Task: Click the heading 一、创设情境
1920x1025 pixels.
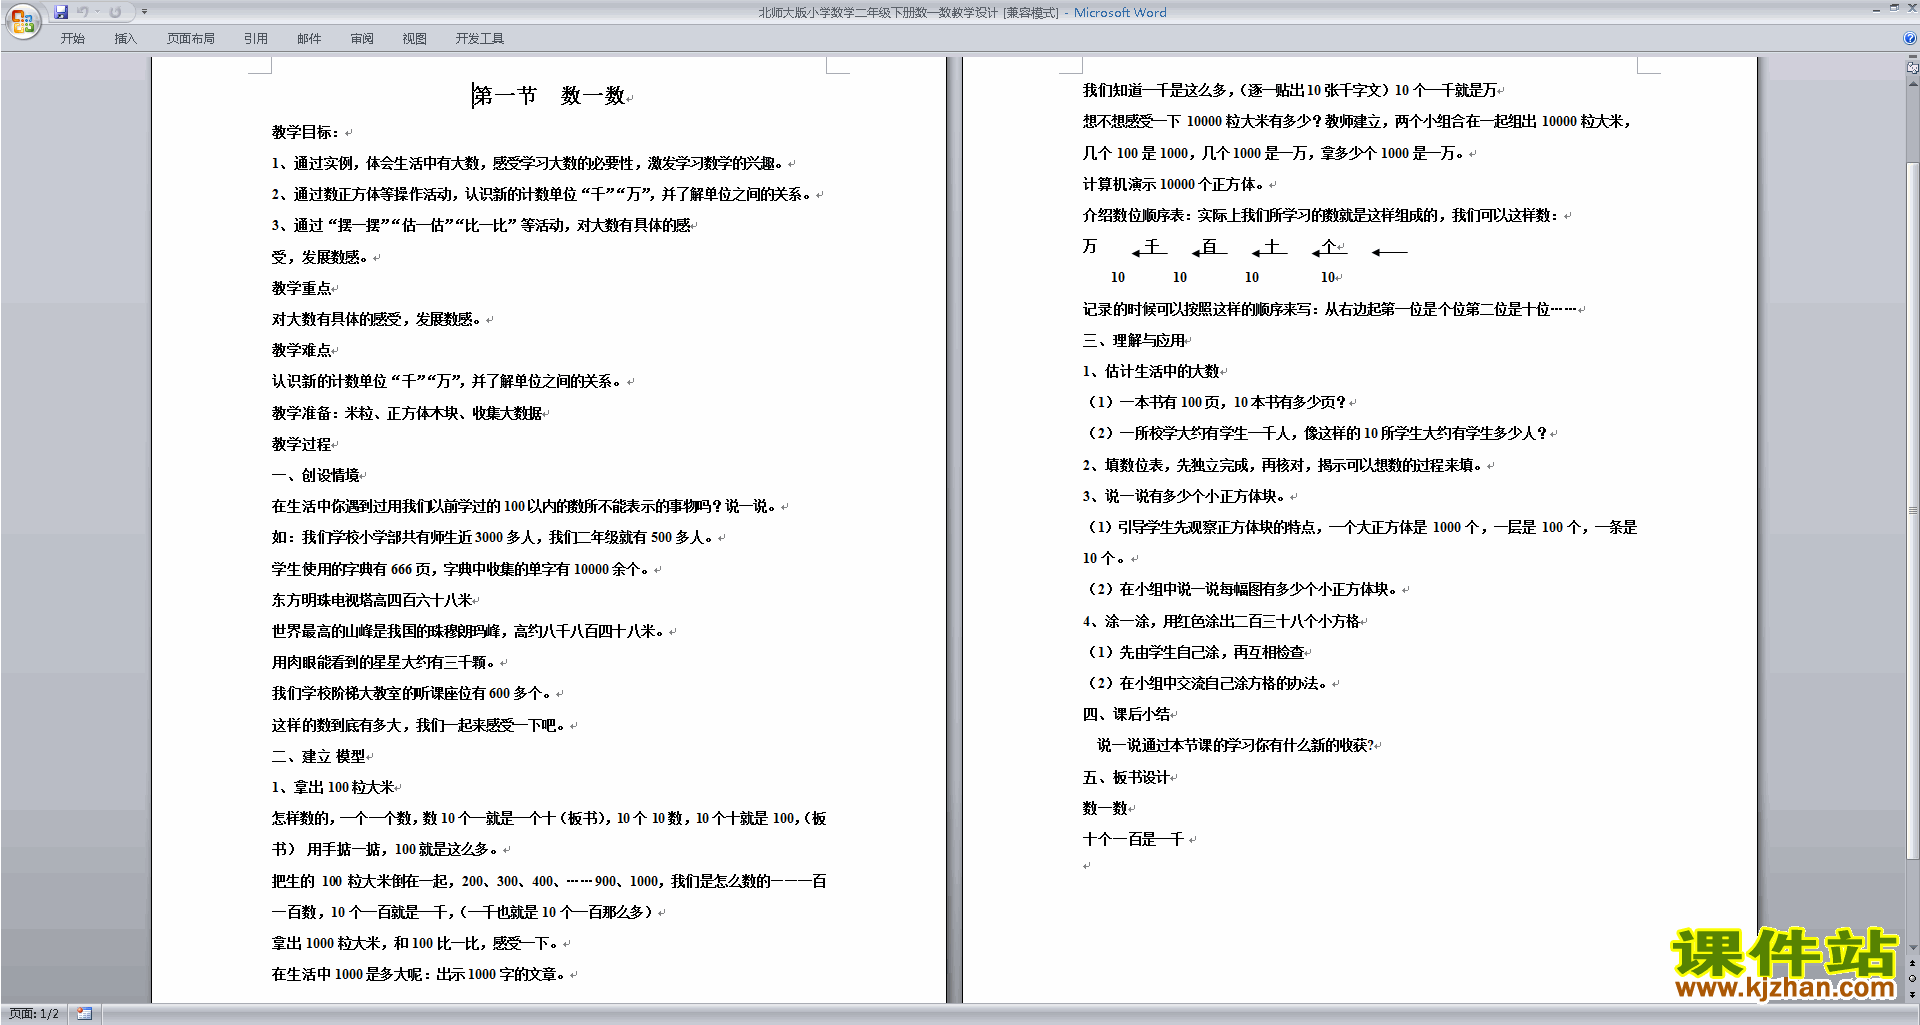Action: tap(315, 475)
